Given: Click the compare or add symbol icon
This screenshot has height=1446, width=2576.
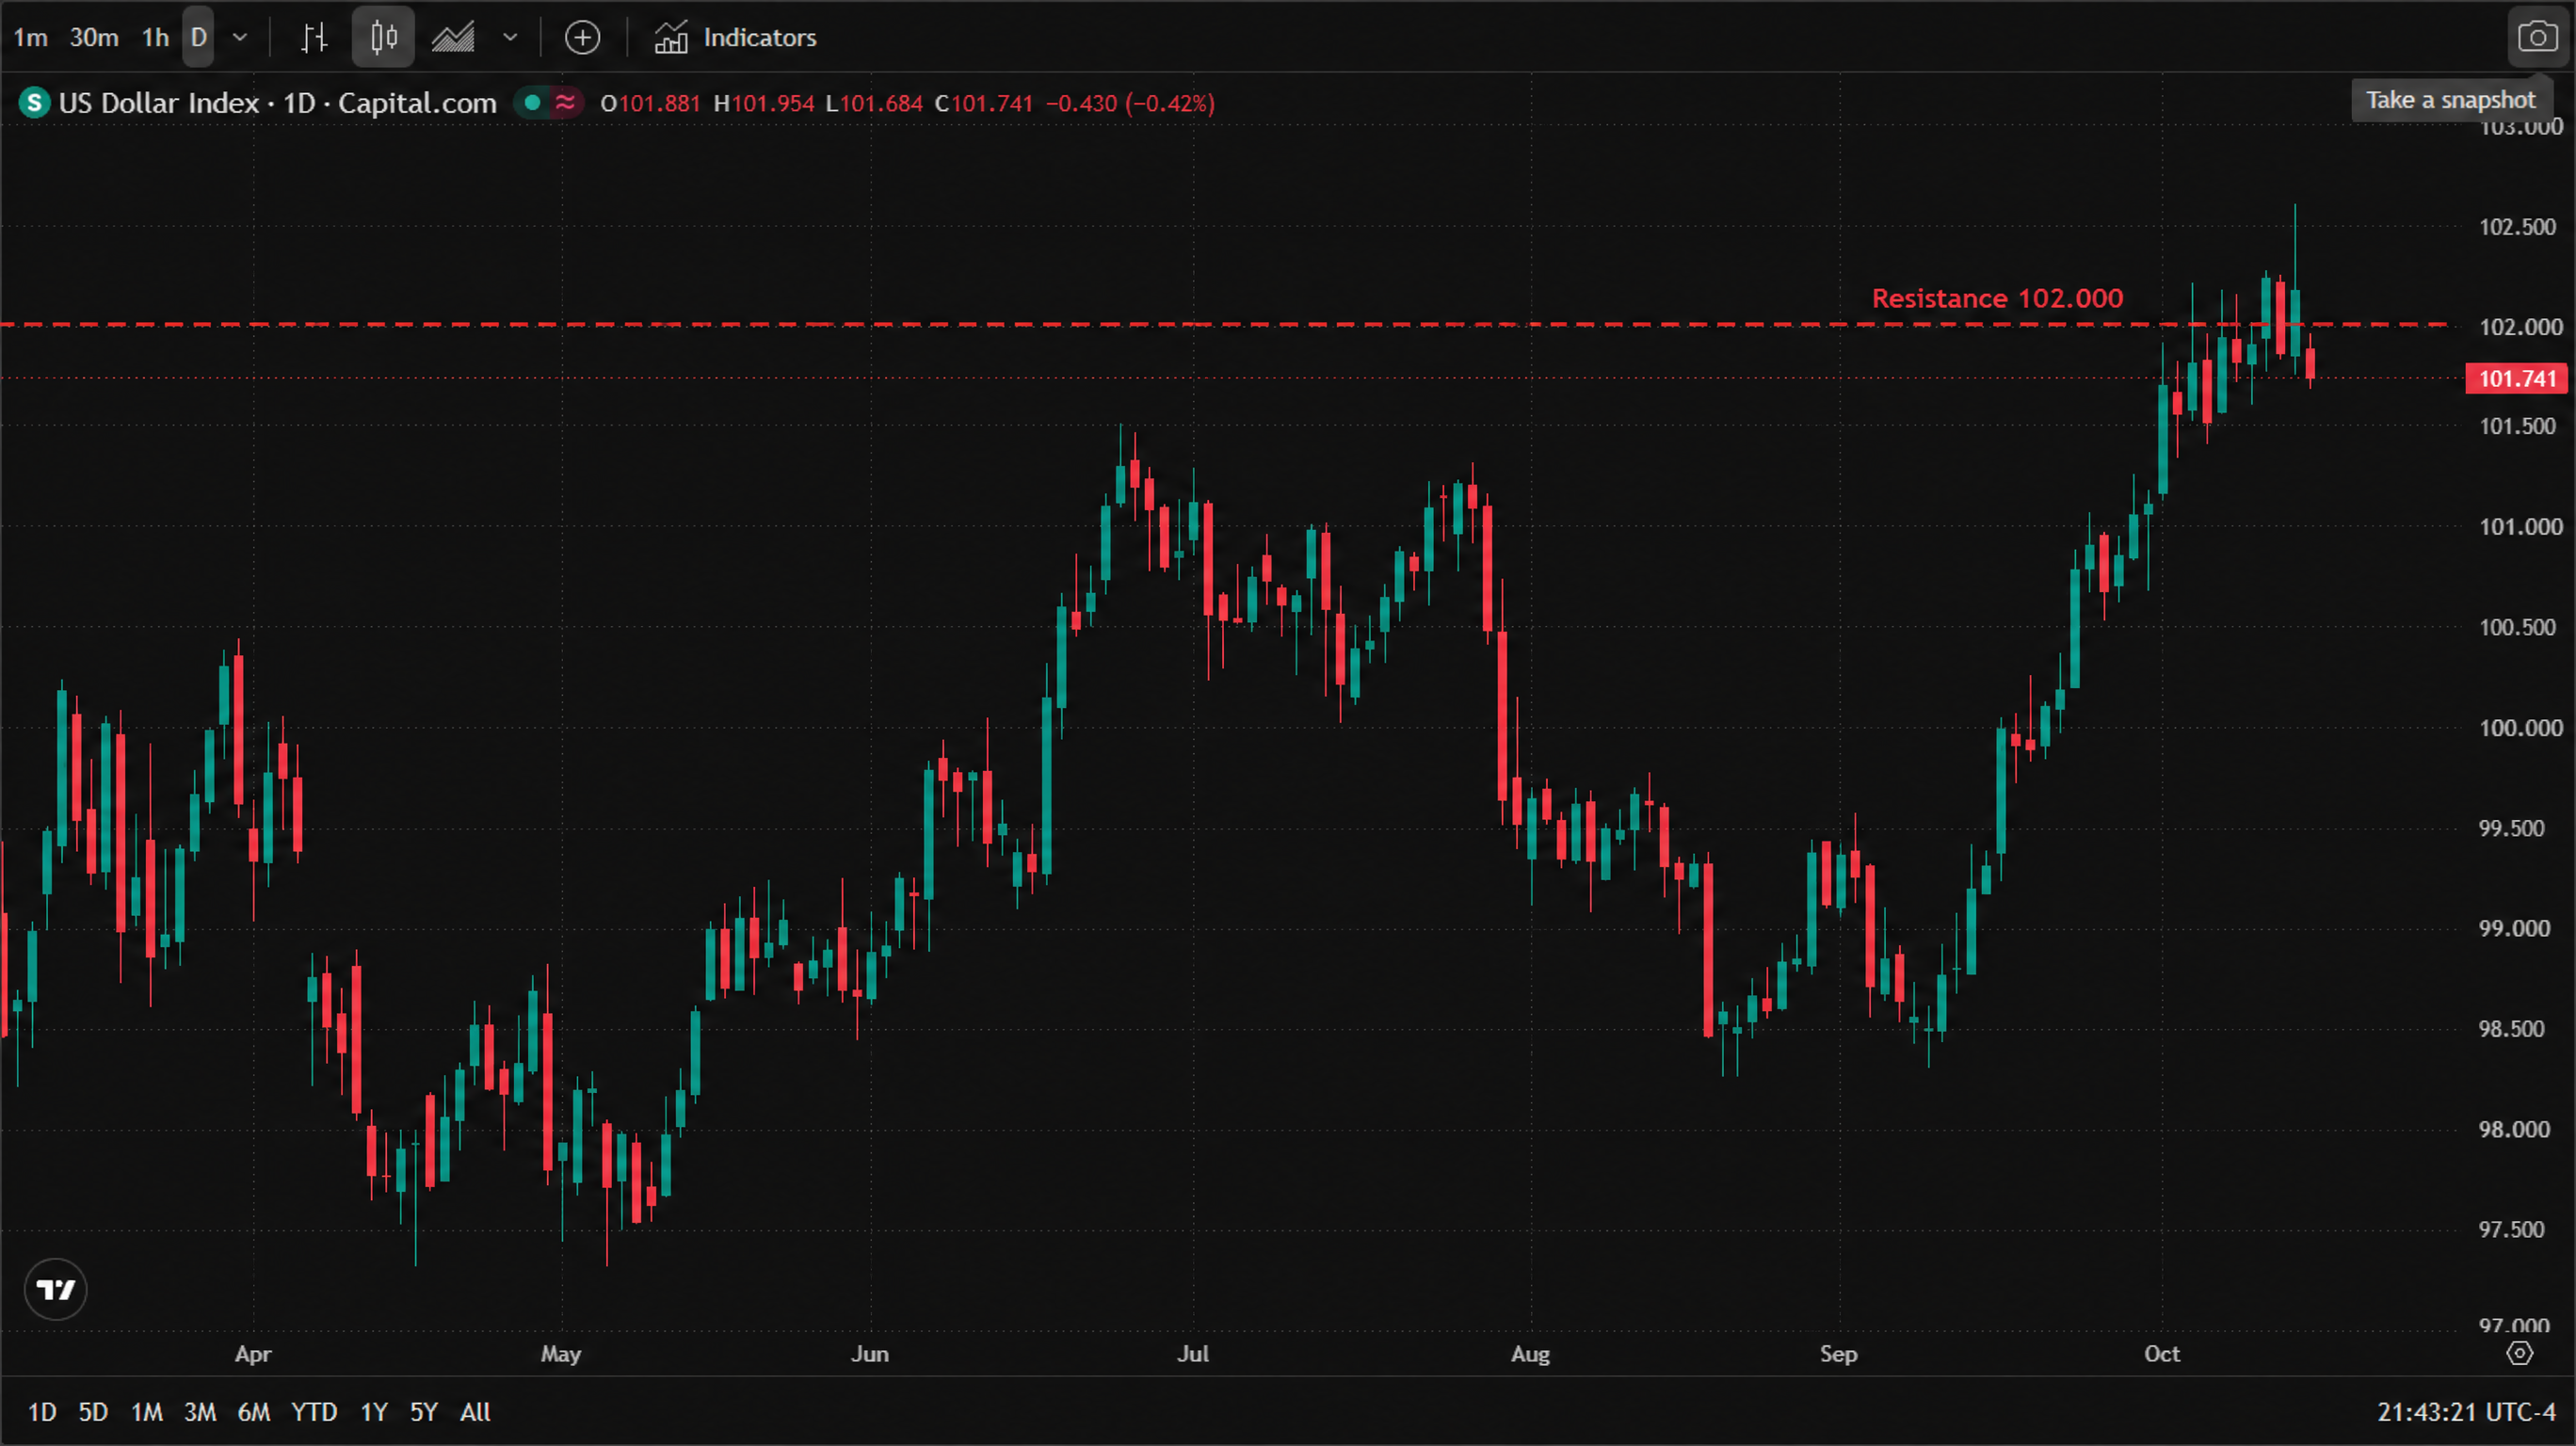Looking at the screenshot, I should point(582,38).
